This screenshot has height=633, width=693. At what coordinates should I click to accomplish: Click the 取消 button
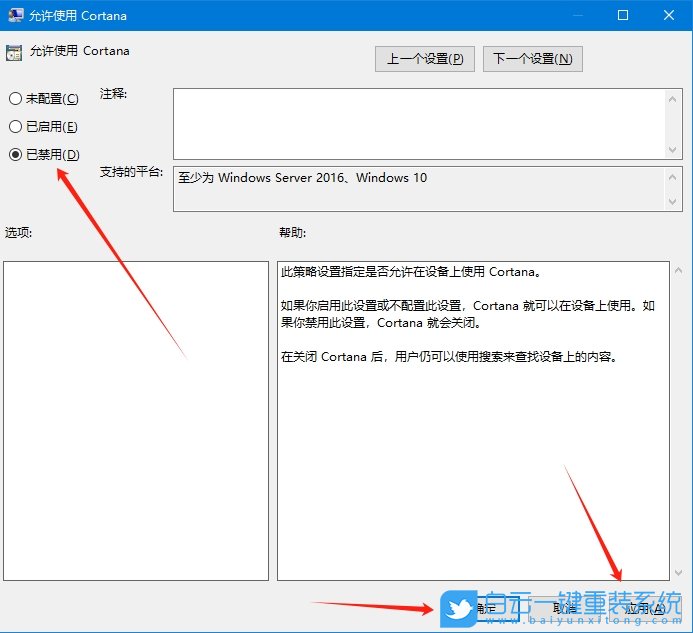coord(565,609)
